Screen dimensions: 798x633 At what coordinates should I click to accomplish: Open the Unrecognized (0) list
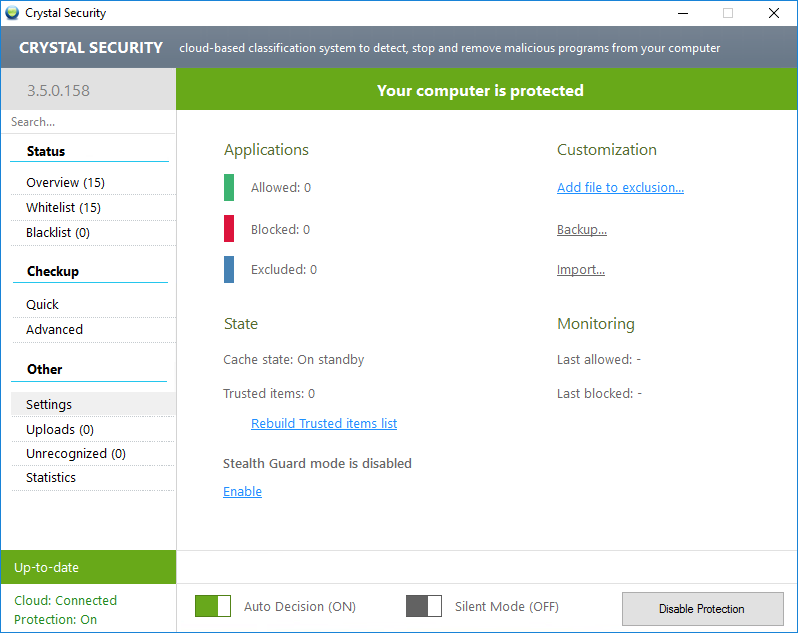pyautogui.click(x=93, y=453)
